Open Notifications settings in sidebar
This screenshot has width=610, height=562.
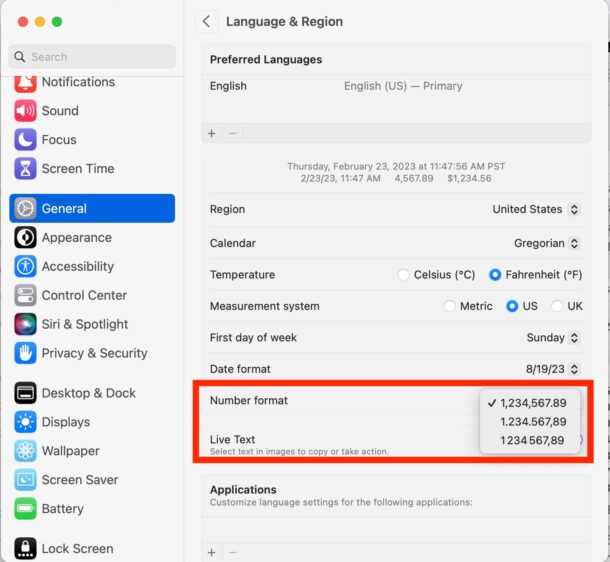click(78, 82)
